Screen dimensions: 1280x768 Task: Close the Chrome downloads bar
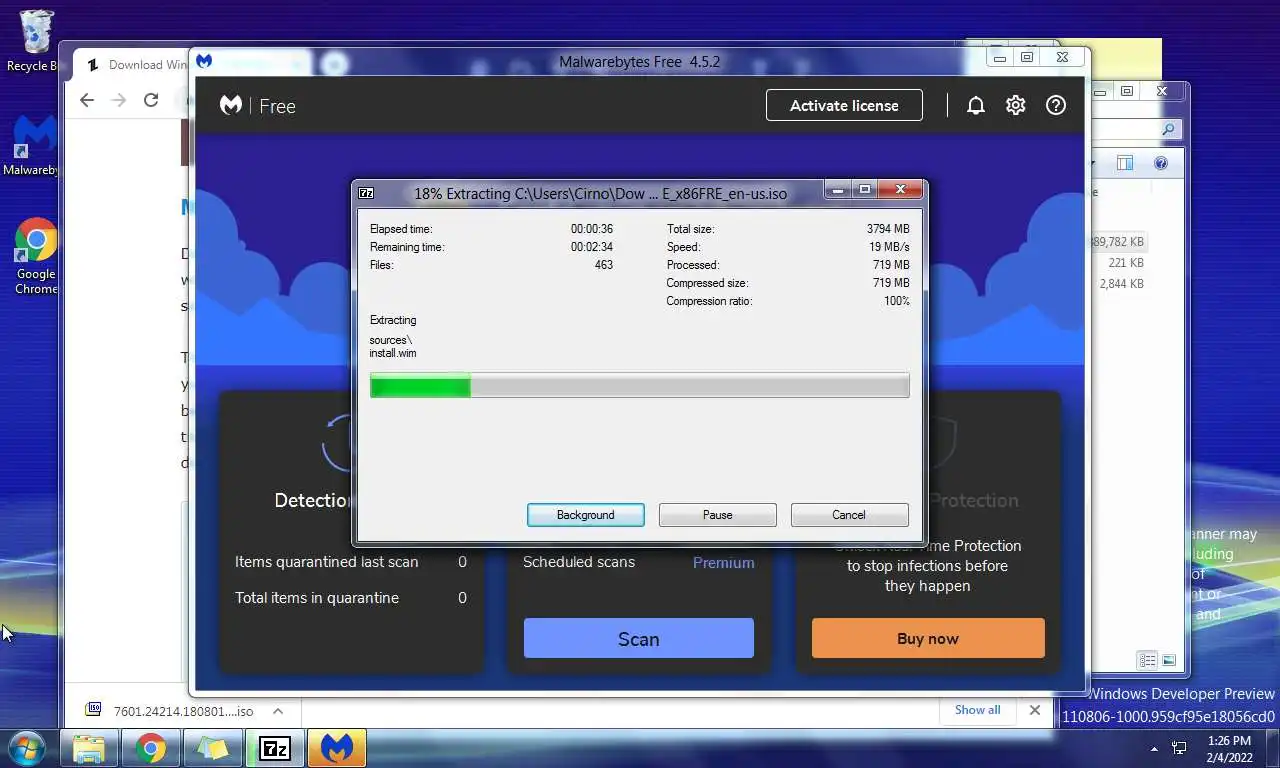[1035, 710]
